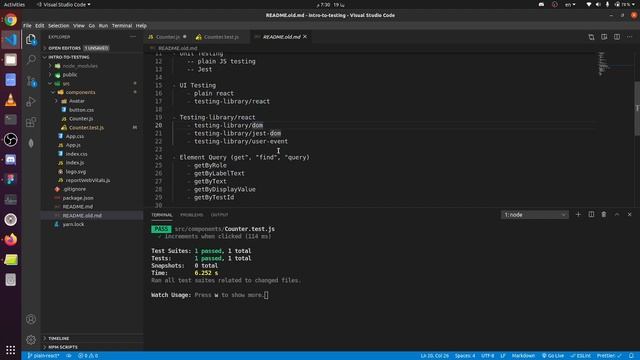Open the Explorer panel actions menu
The image size is (640, 360).
pyautogui.click(x=133, y=37)
